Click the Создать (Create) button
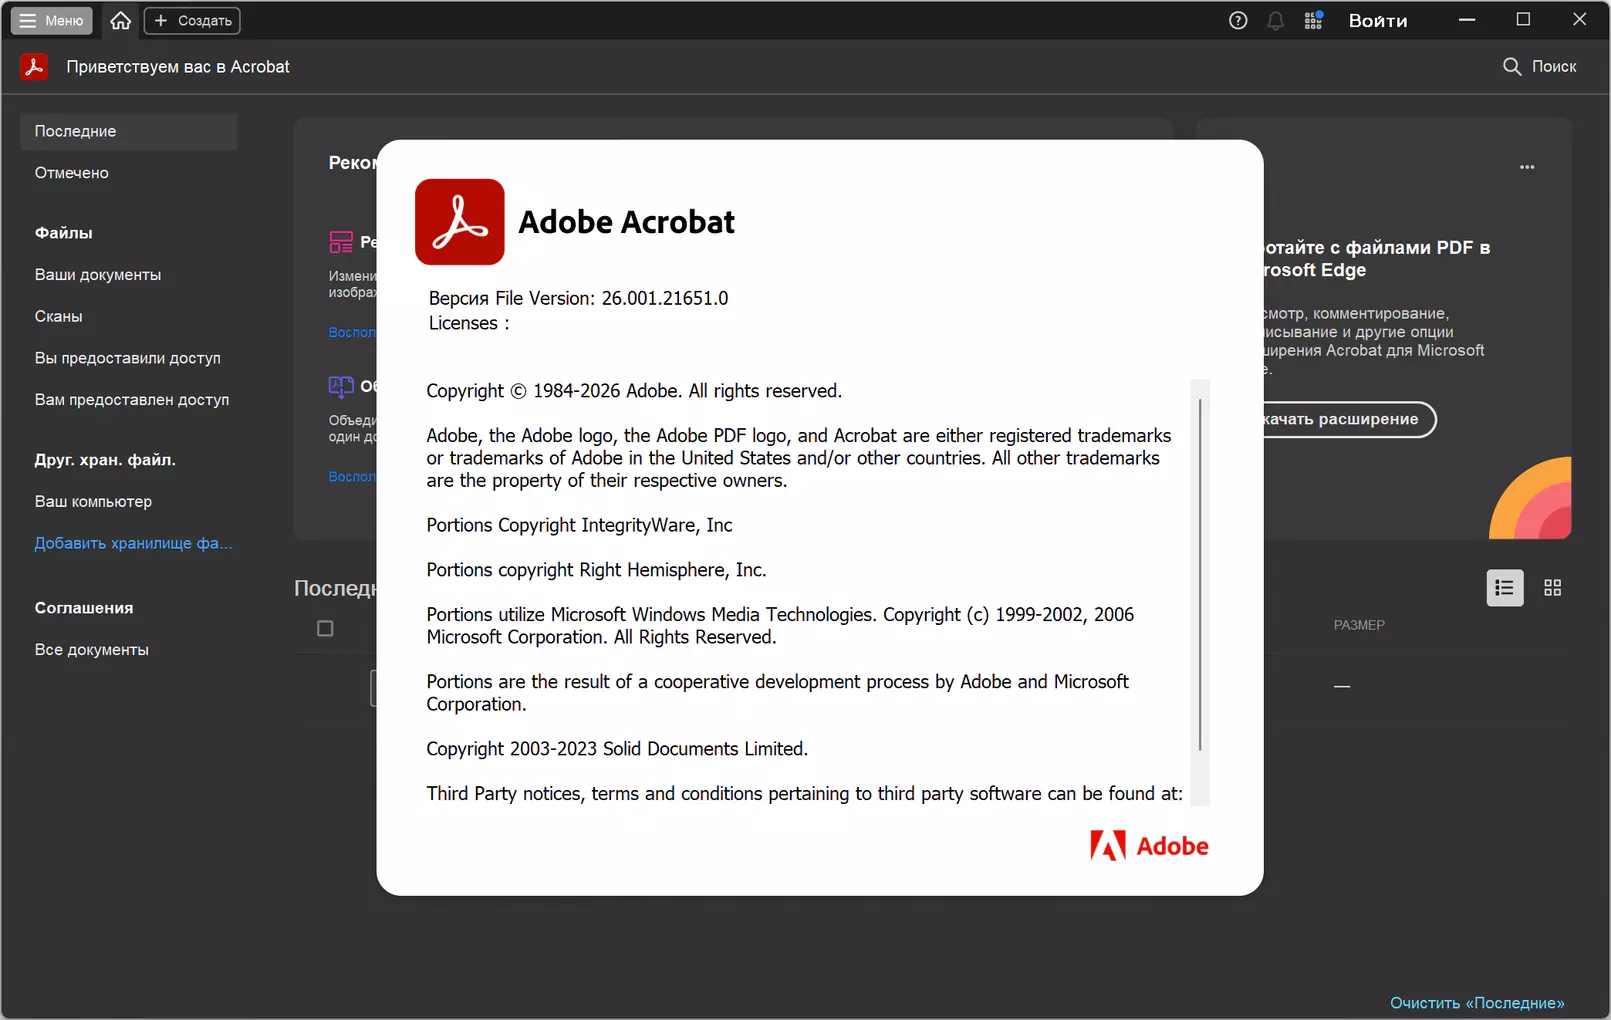Screen dimensions: 1611x1020 click(192, 20)
